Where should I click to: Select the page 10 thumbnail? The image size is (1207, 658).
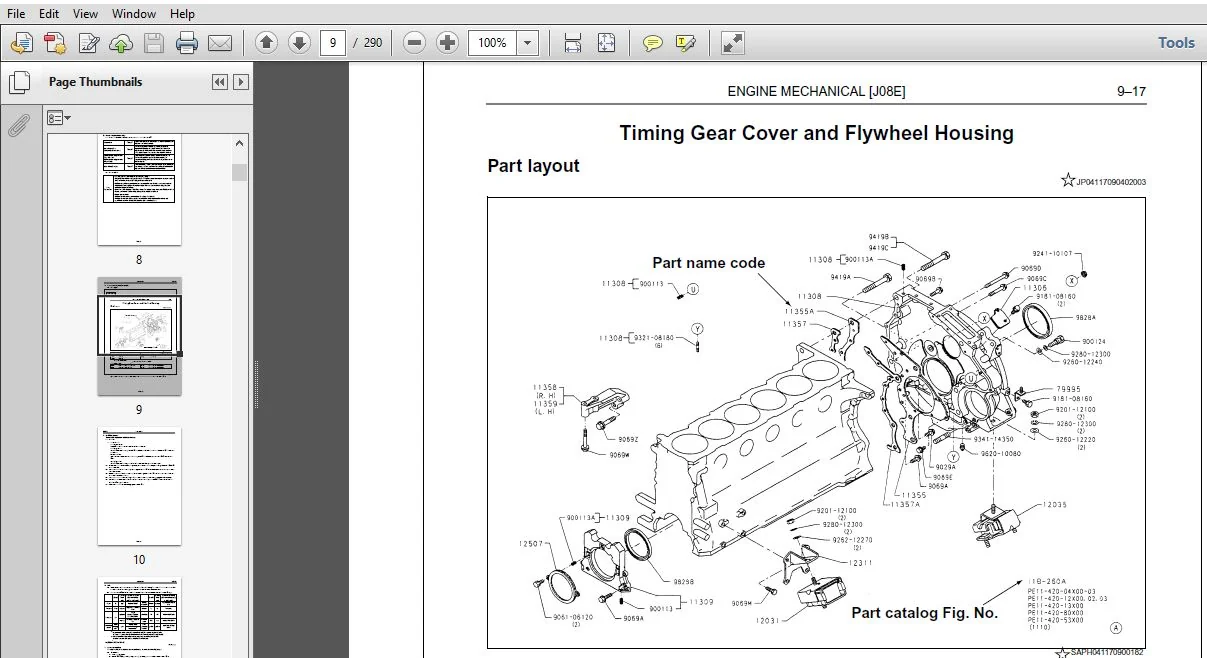(x=139, y=486)
